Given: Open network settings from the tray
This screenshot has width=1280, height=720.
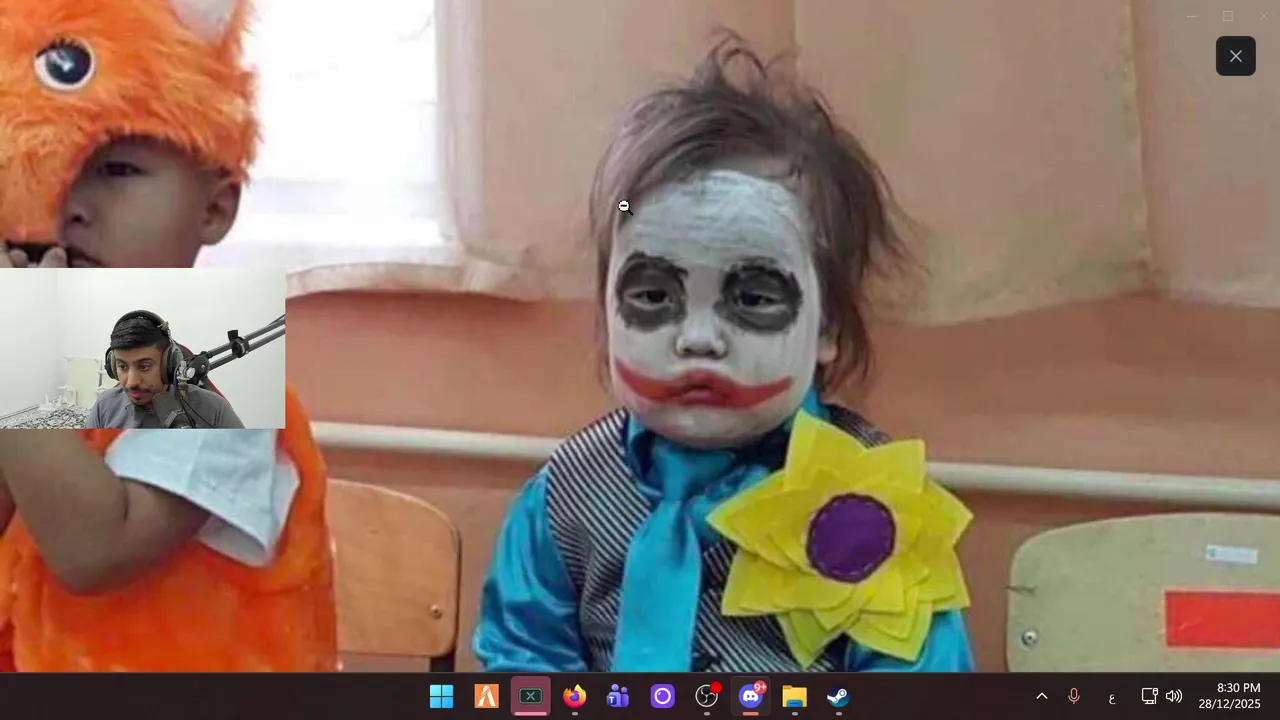Looking at the screenshot, I should point(1149,696).
